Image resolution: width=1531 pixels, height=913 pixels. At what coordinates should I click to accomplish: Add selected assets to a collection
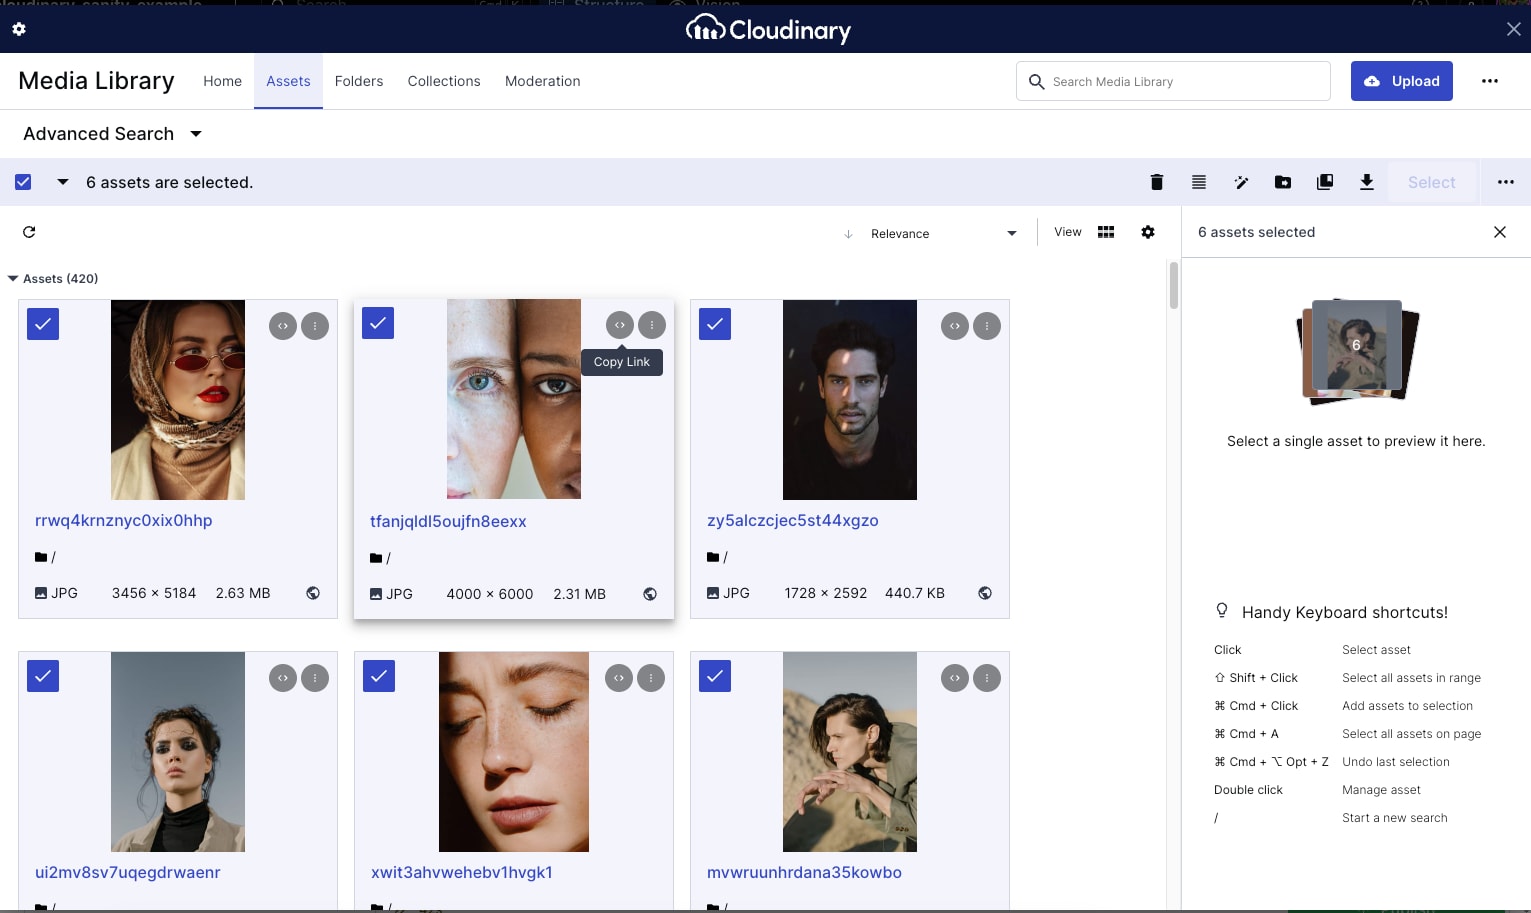(1325, 182)
